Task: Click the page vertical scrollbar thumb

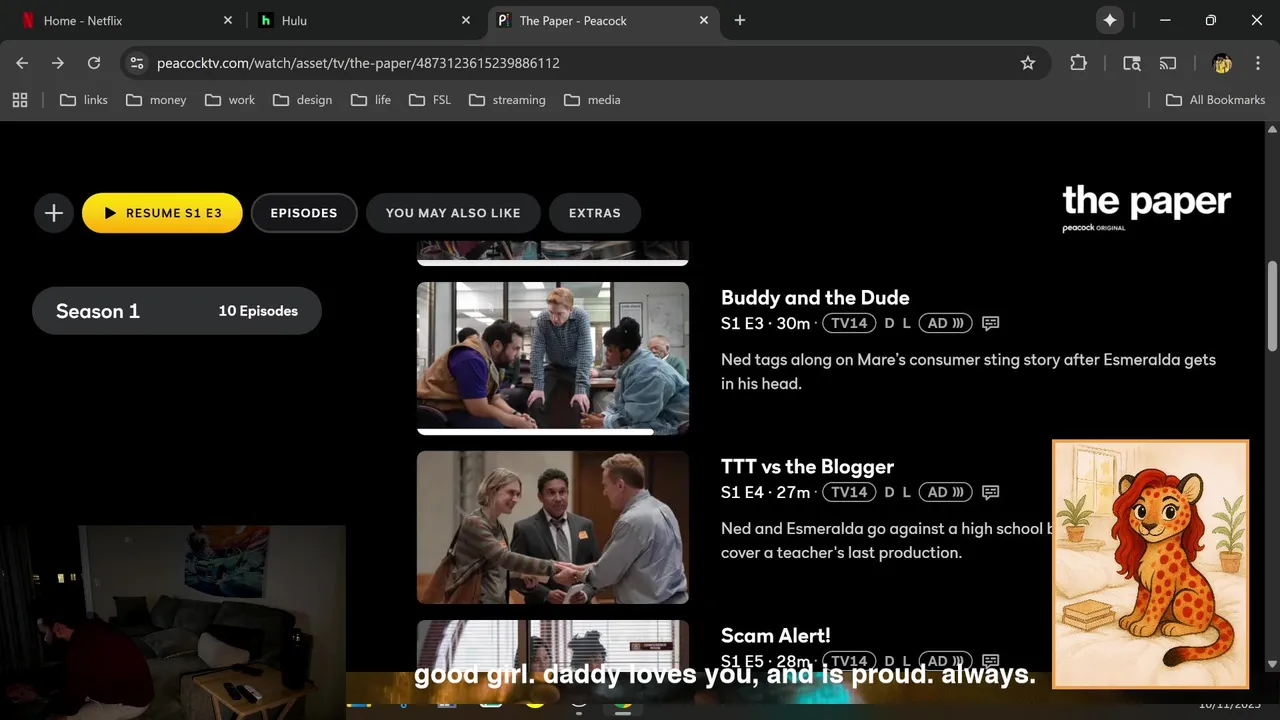Action: 1272,305
